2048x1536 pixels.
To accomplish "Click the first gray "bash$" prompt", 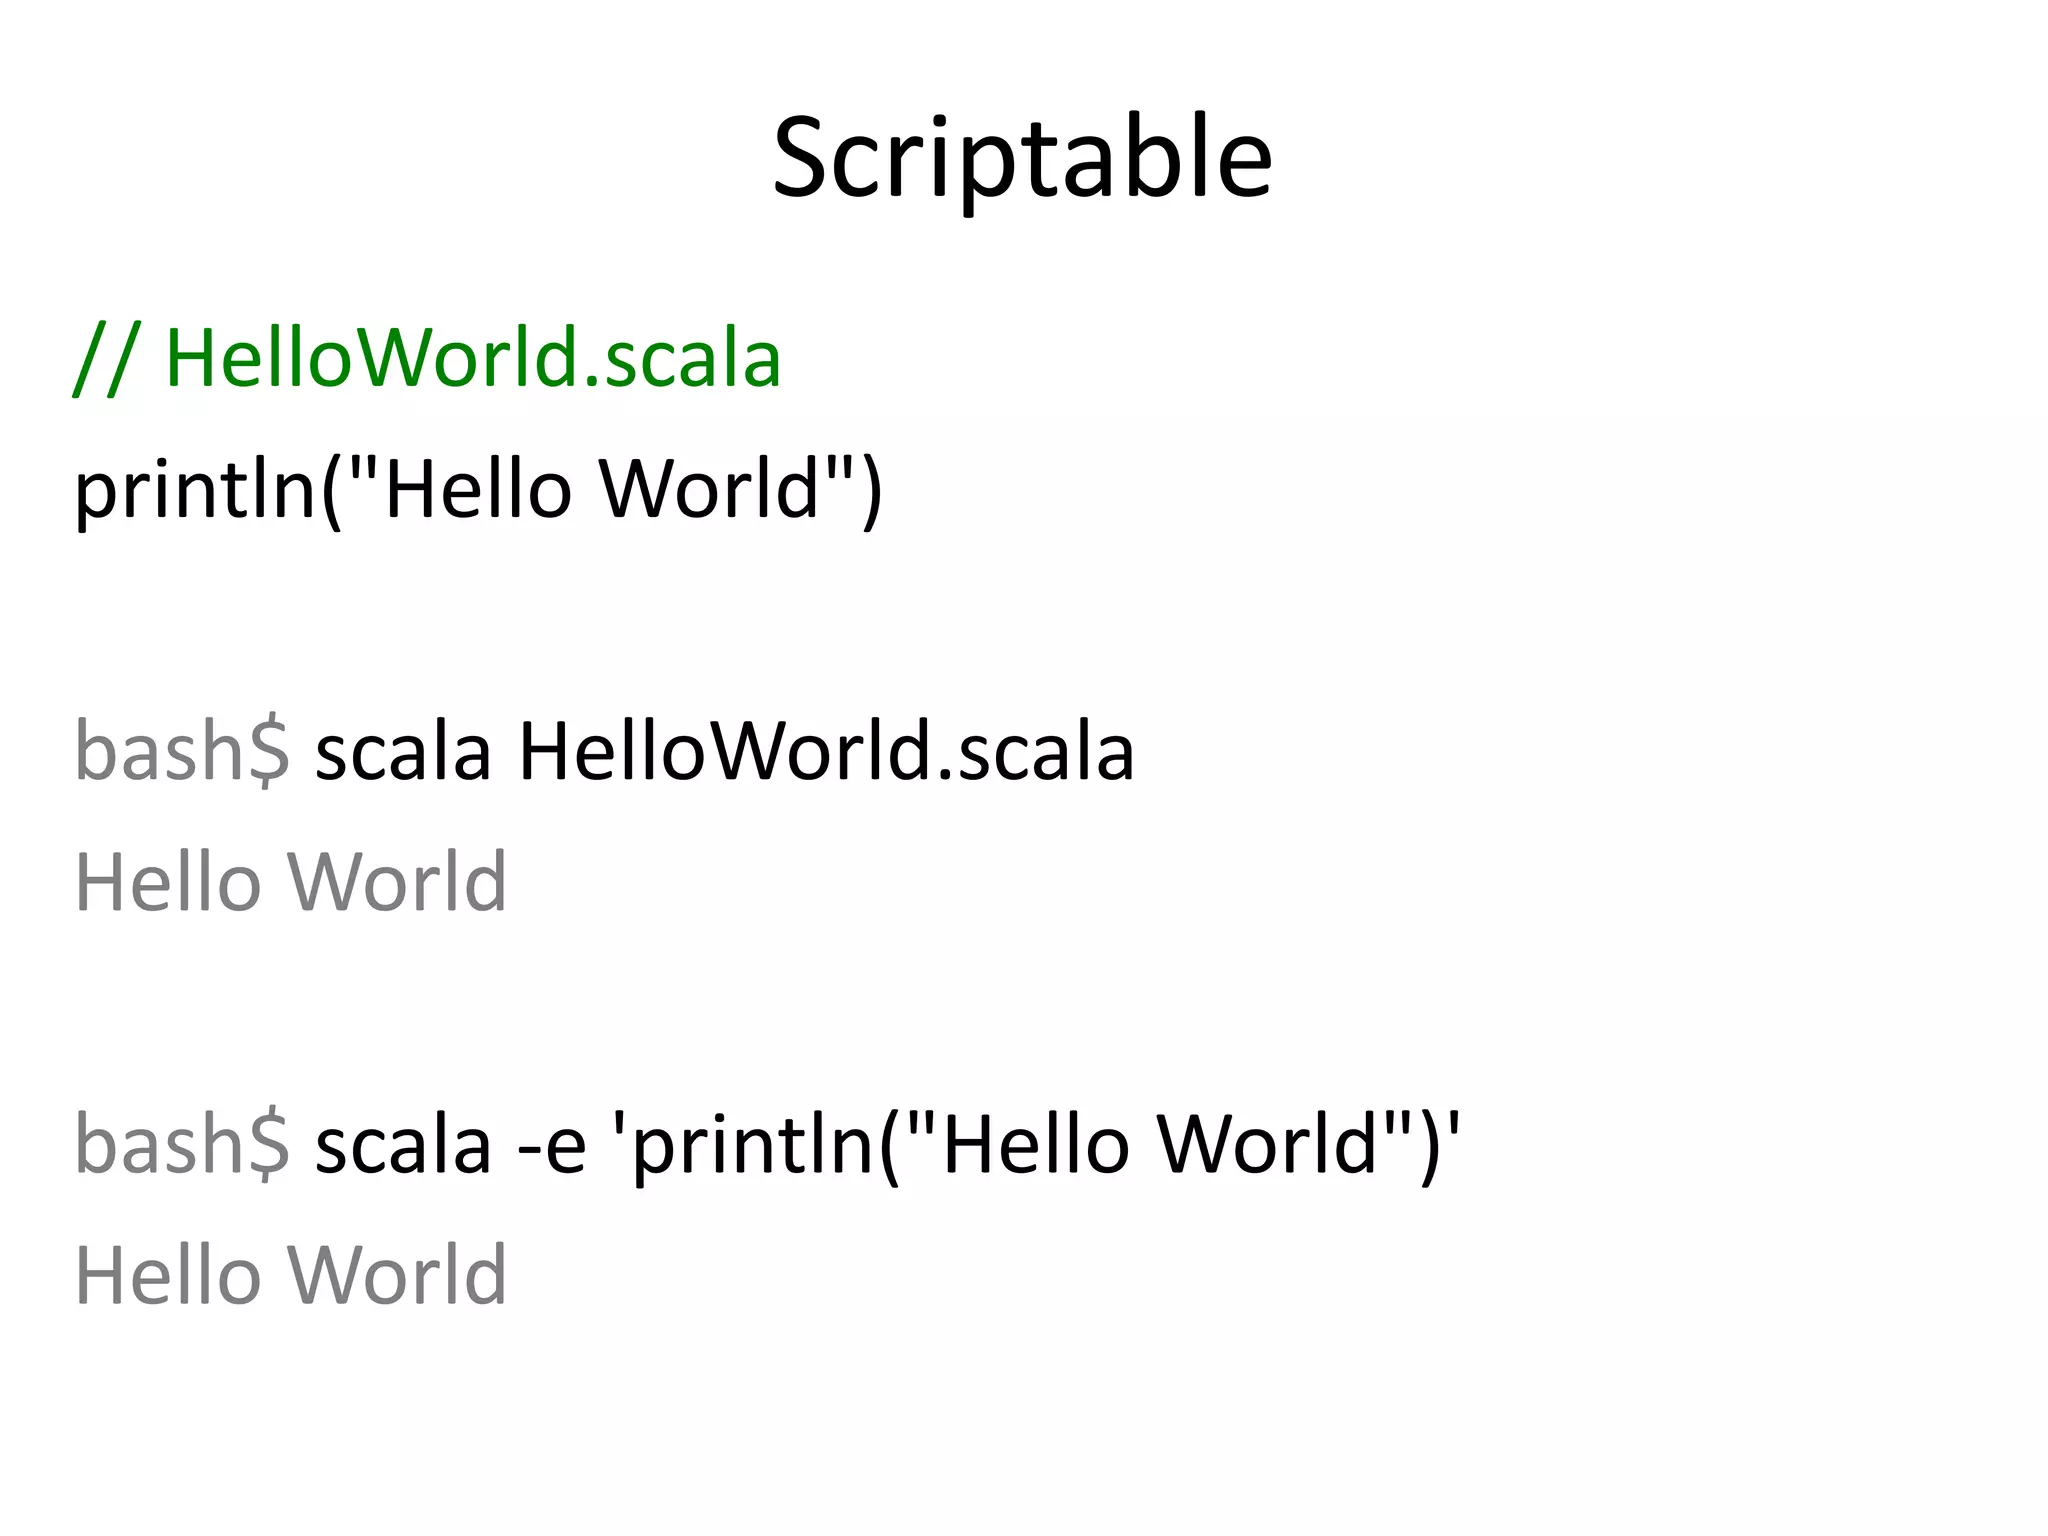I will 182,752.
